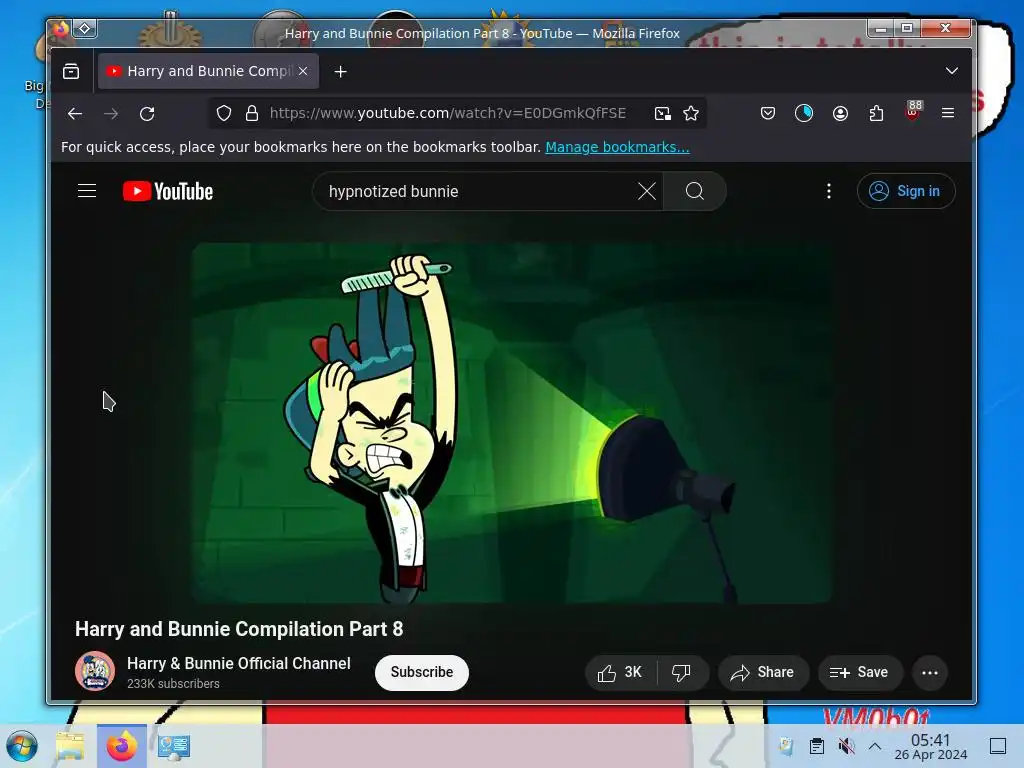Expand the list all tabs chevron

952,71
